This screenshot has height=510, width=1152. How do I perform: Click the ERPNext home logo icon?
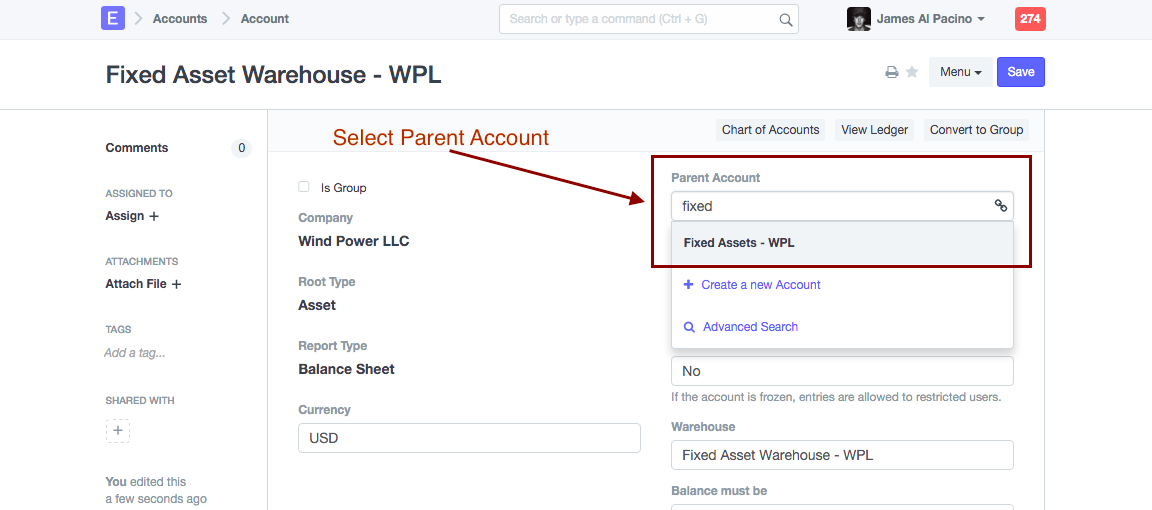[x=113, y=18]
